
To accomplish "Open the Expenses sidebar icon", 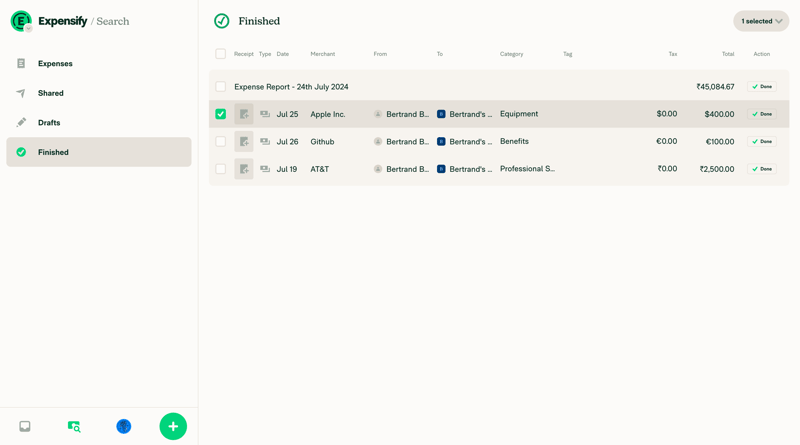I will point(21,63).
